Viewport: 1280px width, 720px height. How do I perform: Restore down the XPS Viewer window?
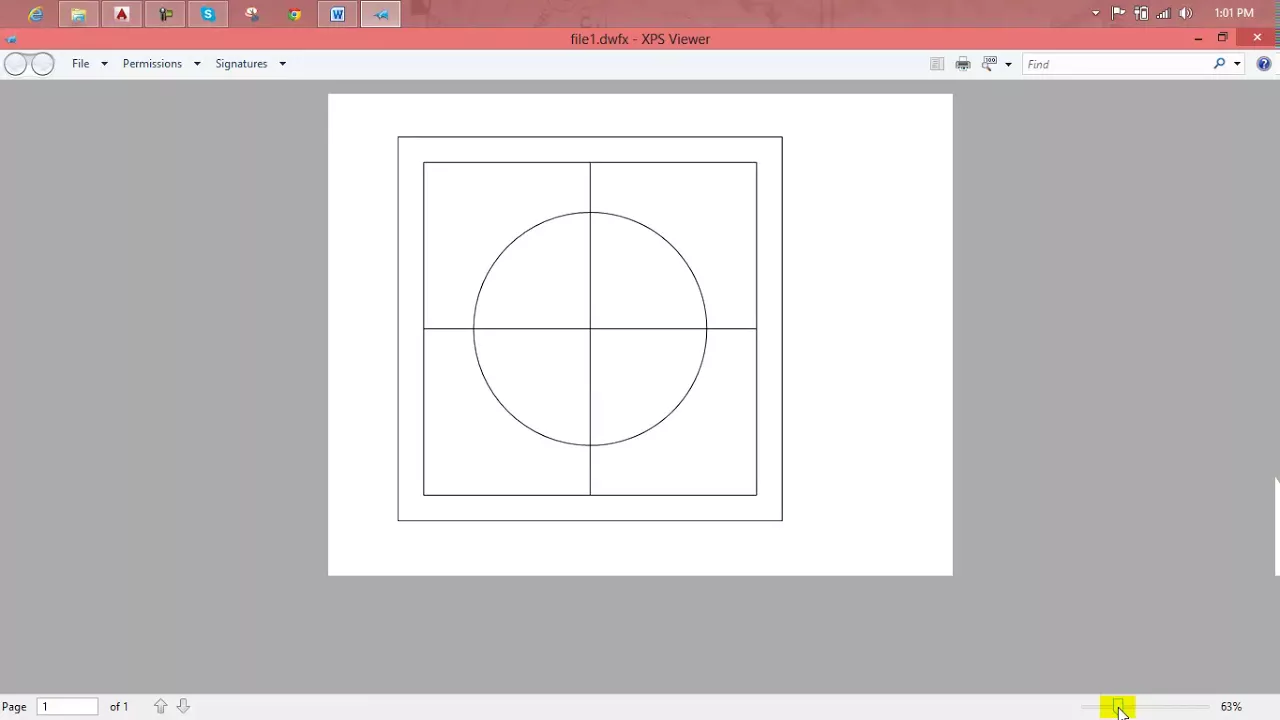(1222, 38)
